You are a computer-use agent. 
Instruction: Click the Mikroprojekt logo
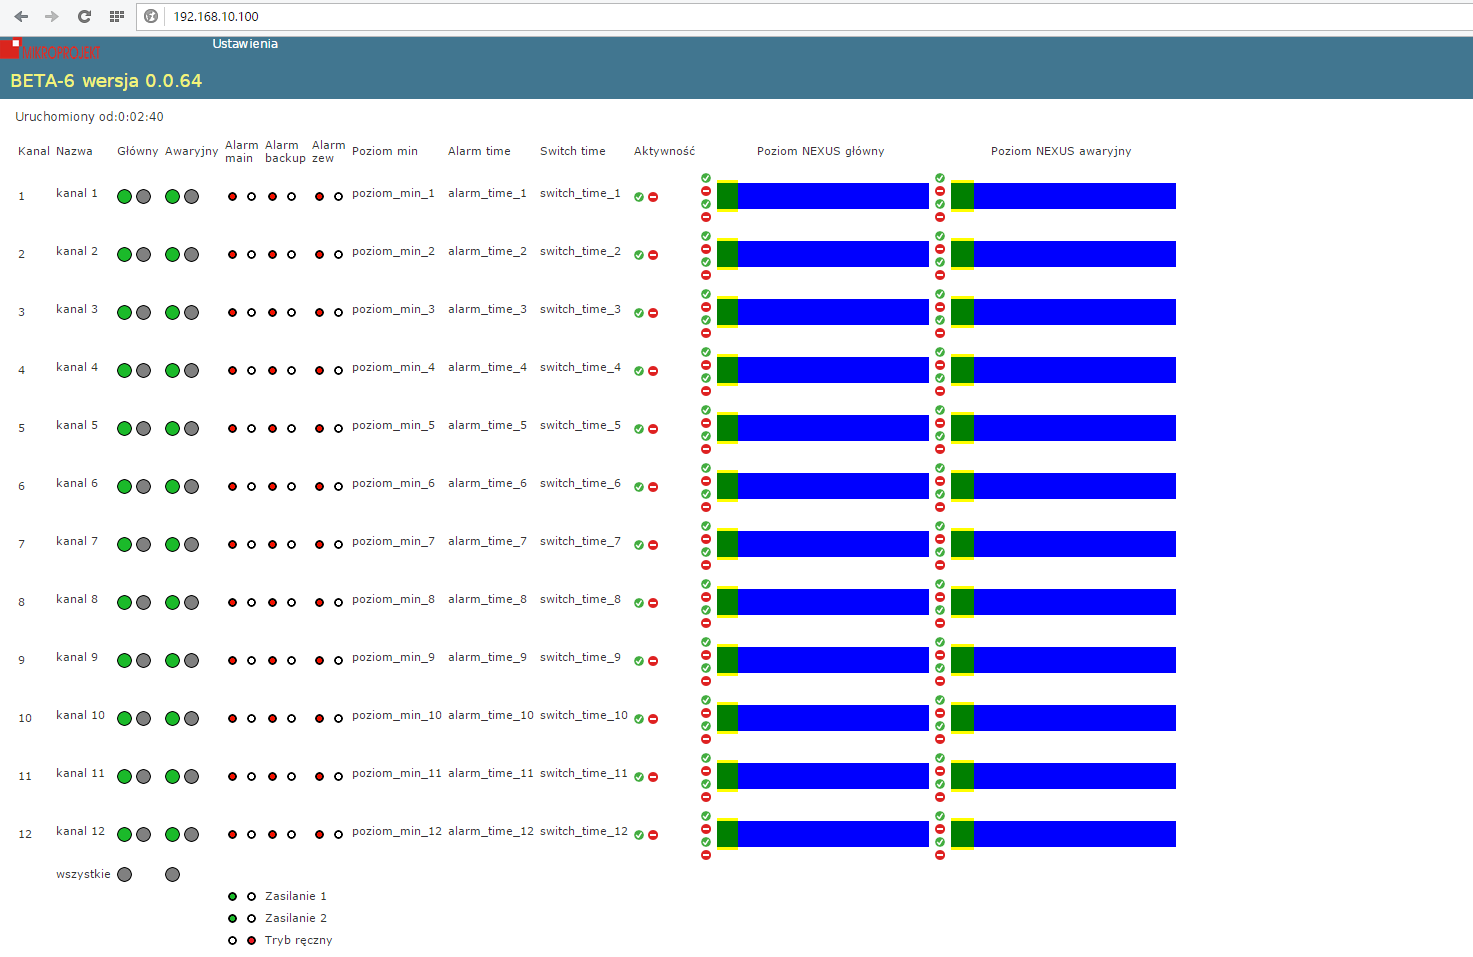point(50,50)
